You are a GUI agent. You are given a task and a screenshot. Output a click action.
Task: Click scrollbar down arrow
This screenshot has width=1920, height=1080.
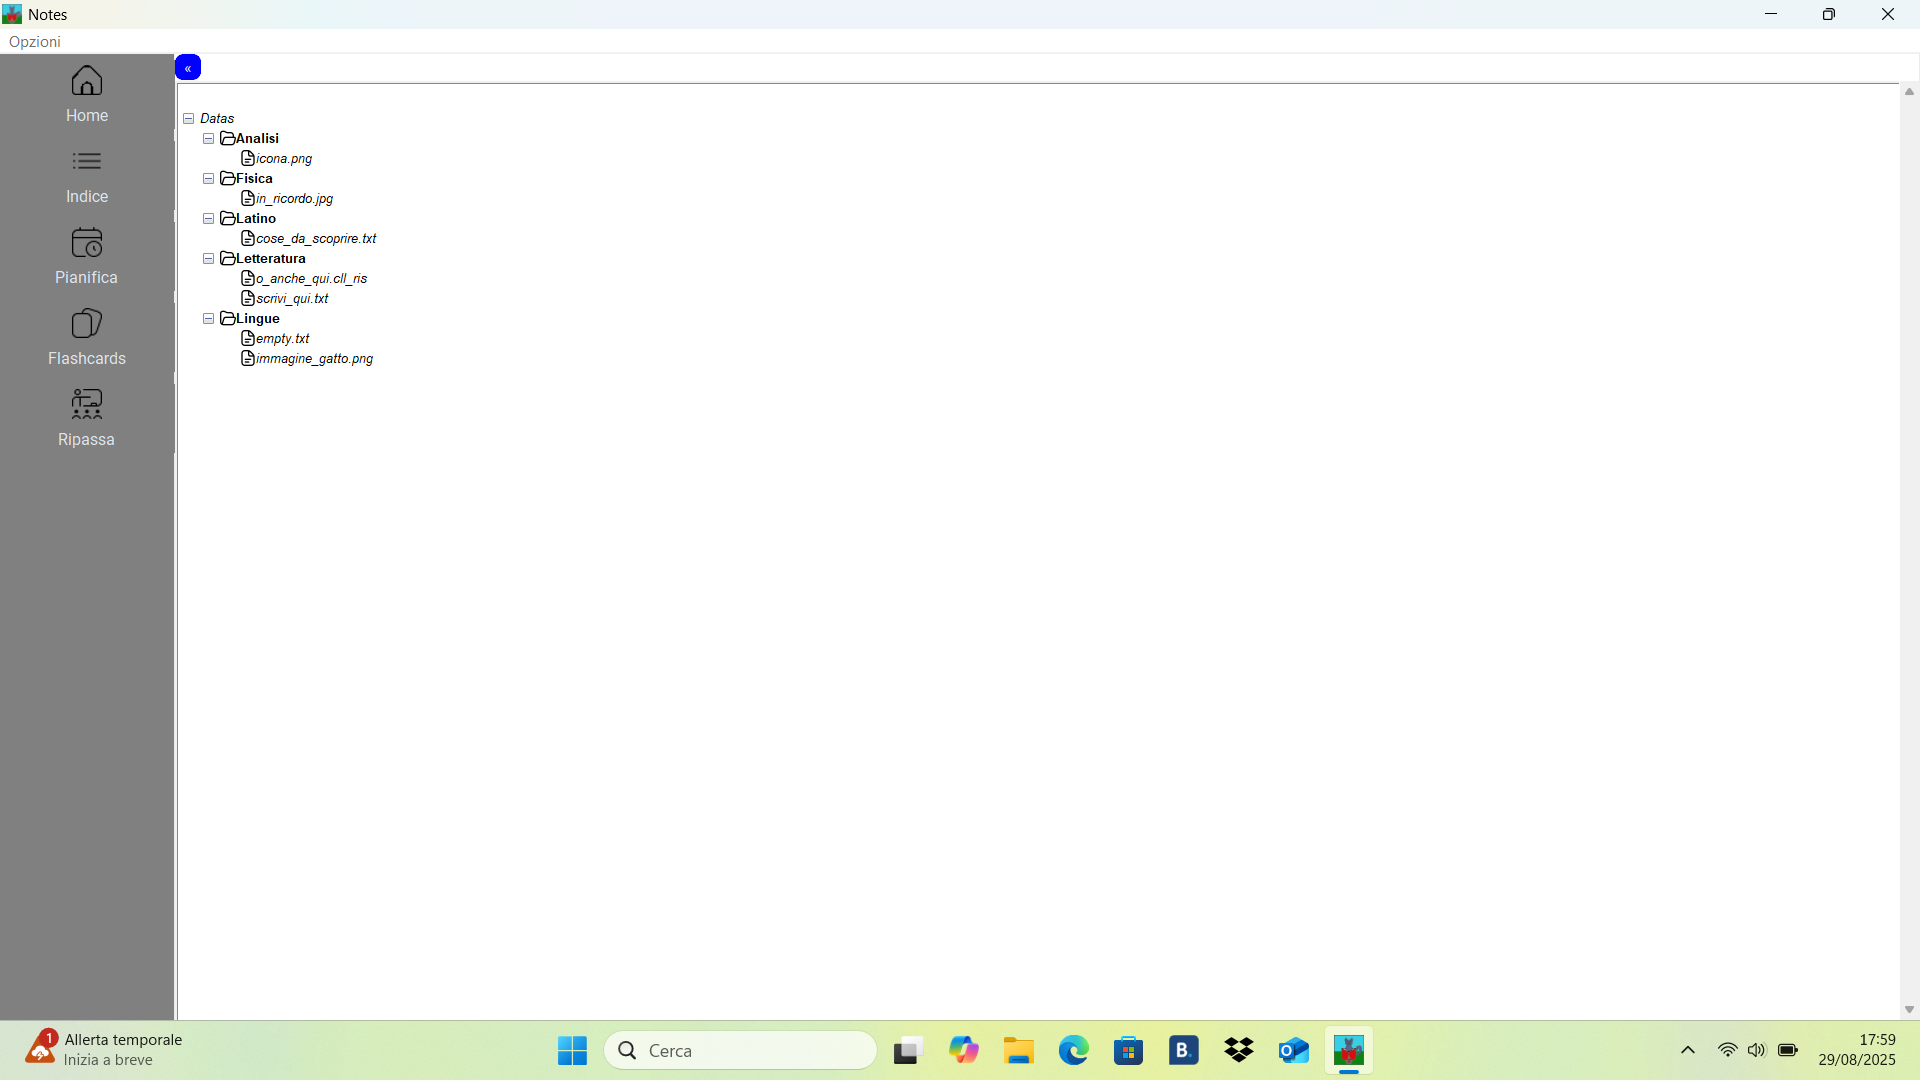click(1909, 1010)
